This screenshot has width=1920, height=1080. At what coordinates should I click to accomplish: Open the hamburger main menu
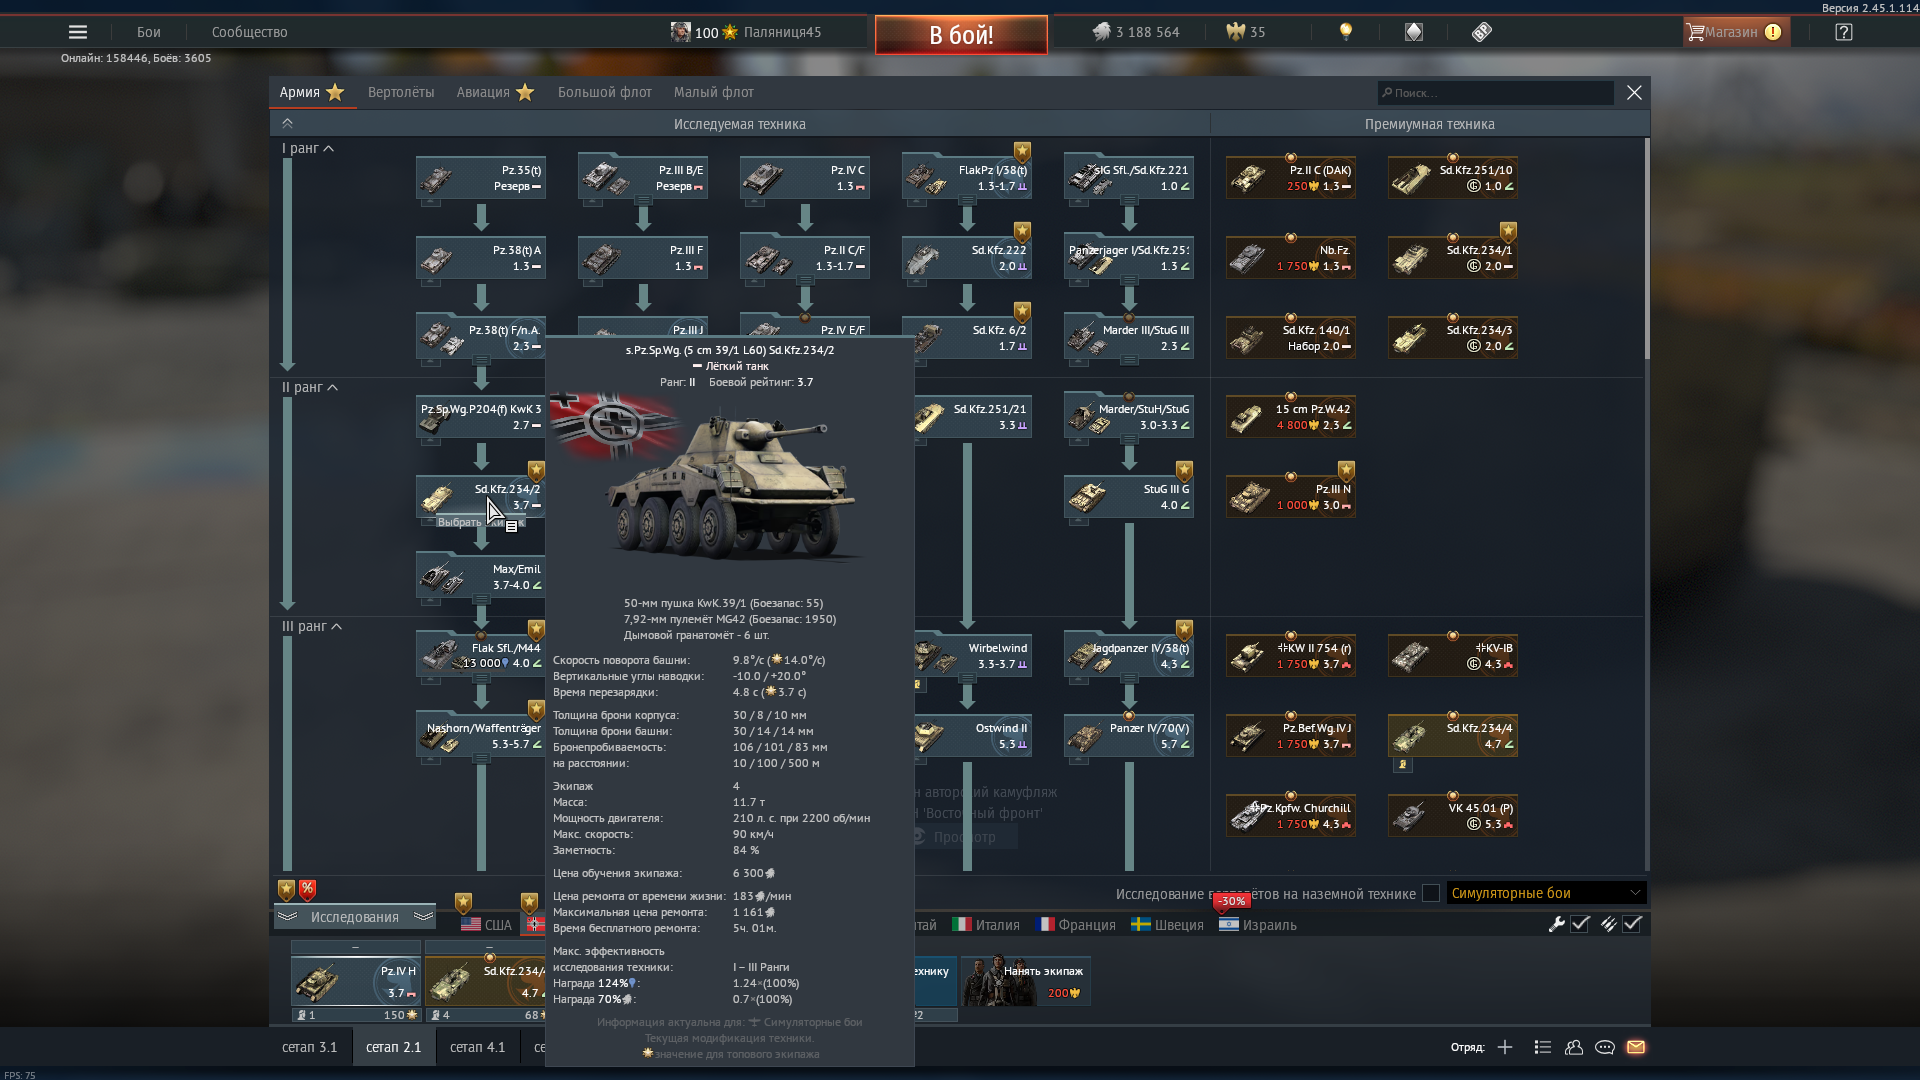coord(78,32)
